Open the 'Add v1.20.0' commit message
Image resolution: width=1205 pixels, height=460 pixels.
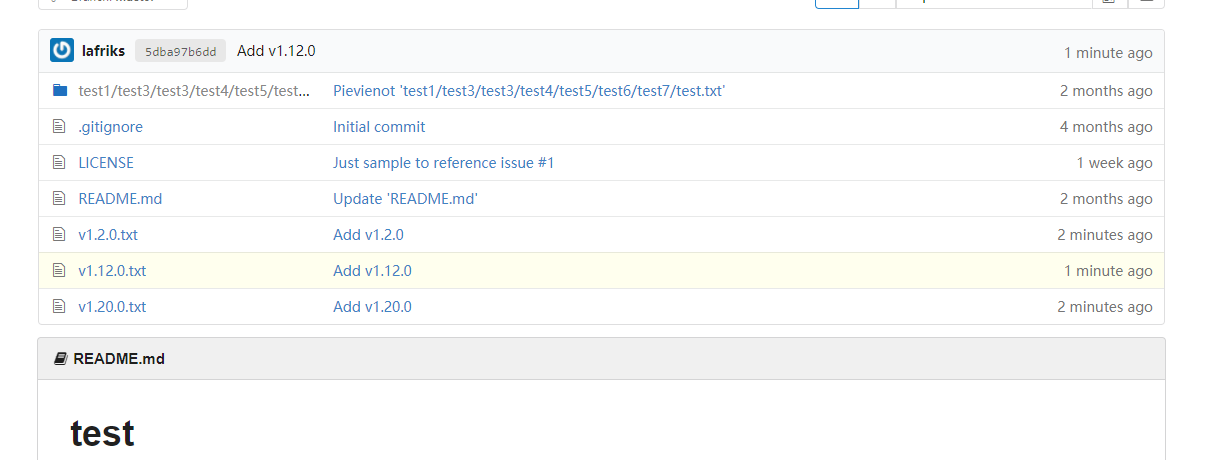point(372,307)
